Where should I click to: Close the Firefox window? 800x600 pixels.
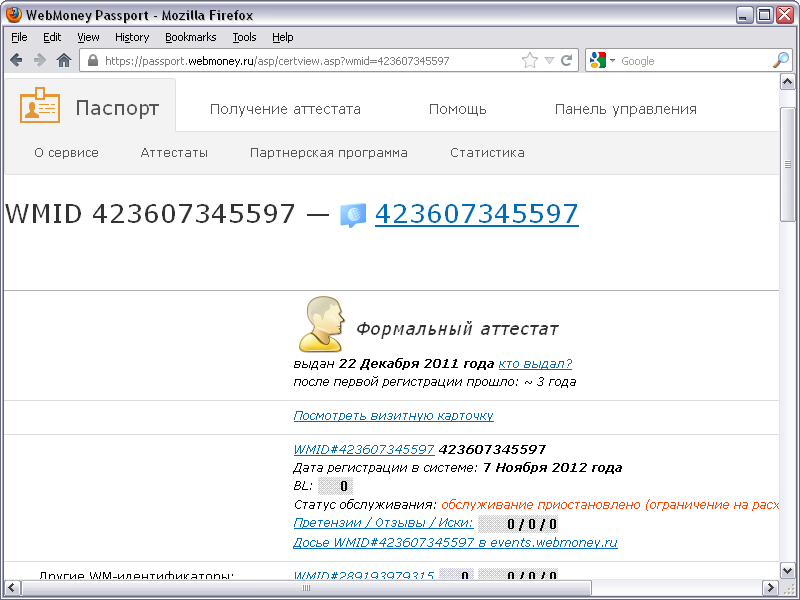(785, 15)
